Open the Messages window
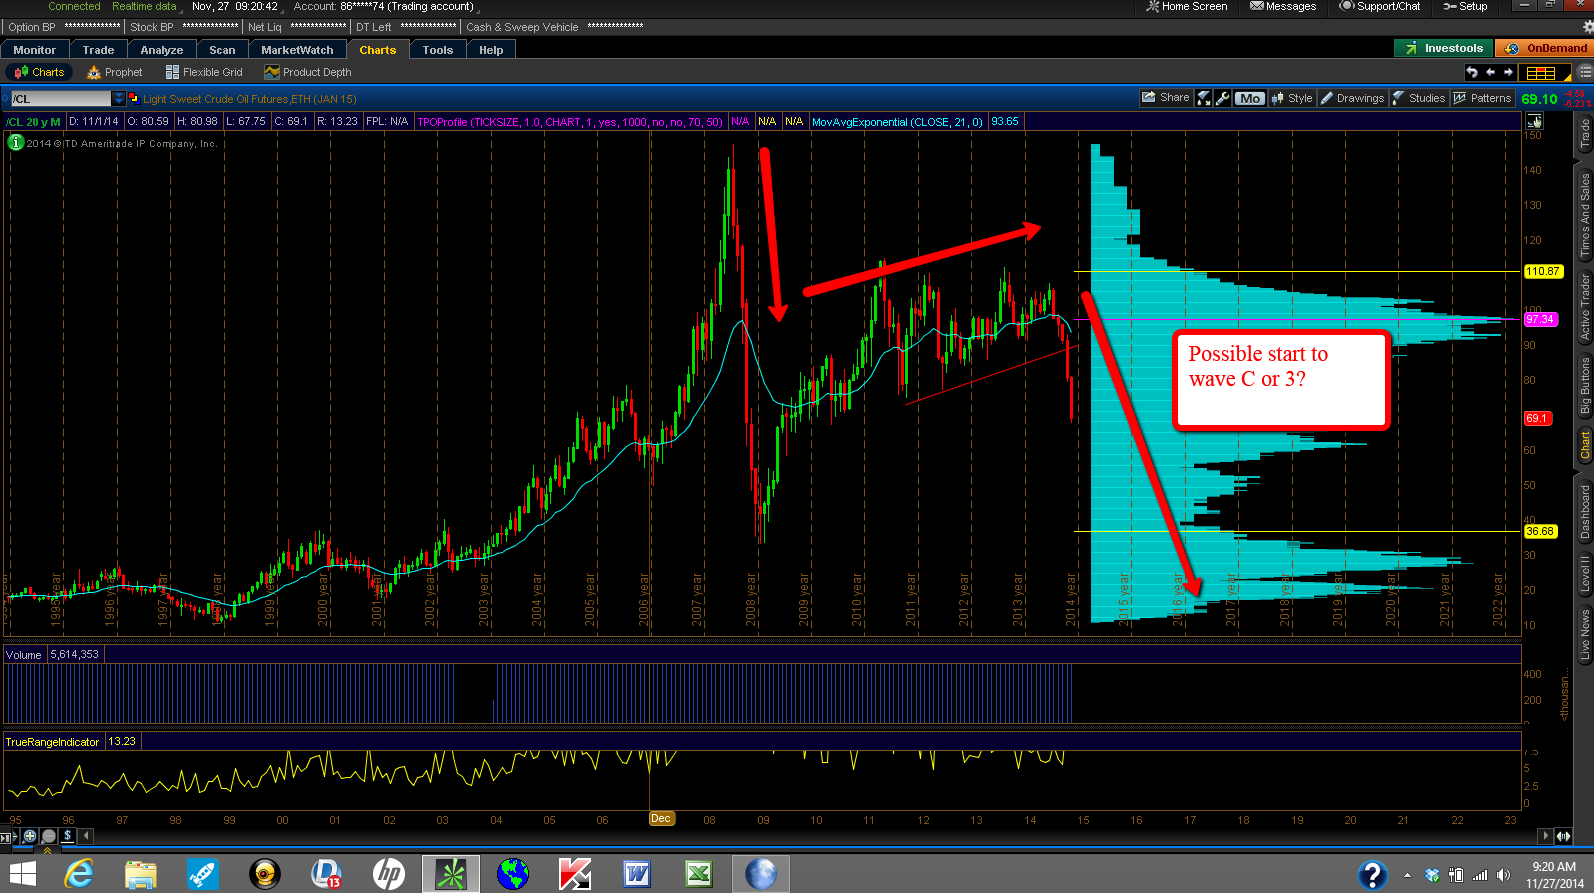Image resolution: width=1594 pixels, height=893 pixels. pos(1283,6)
